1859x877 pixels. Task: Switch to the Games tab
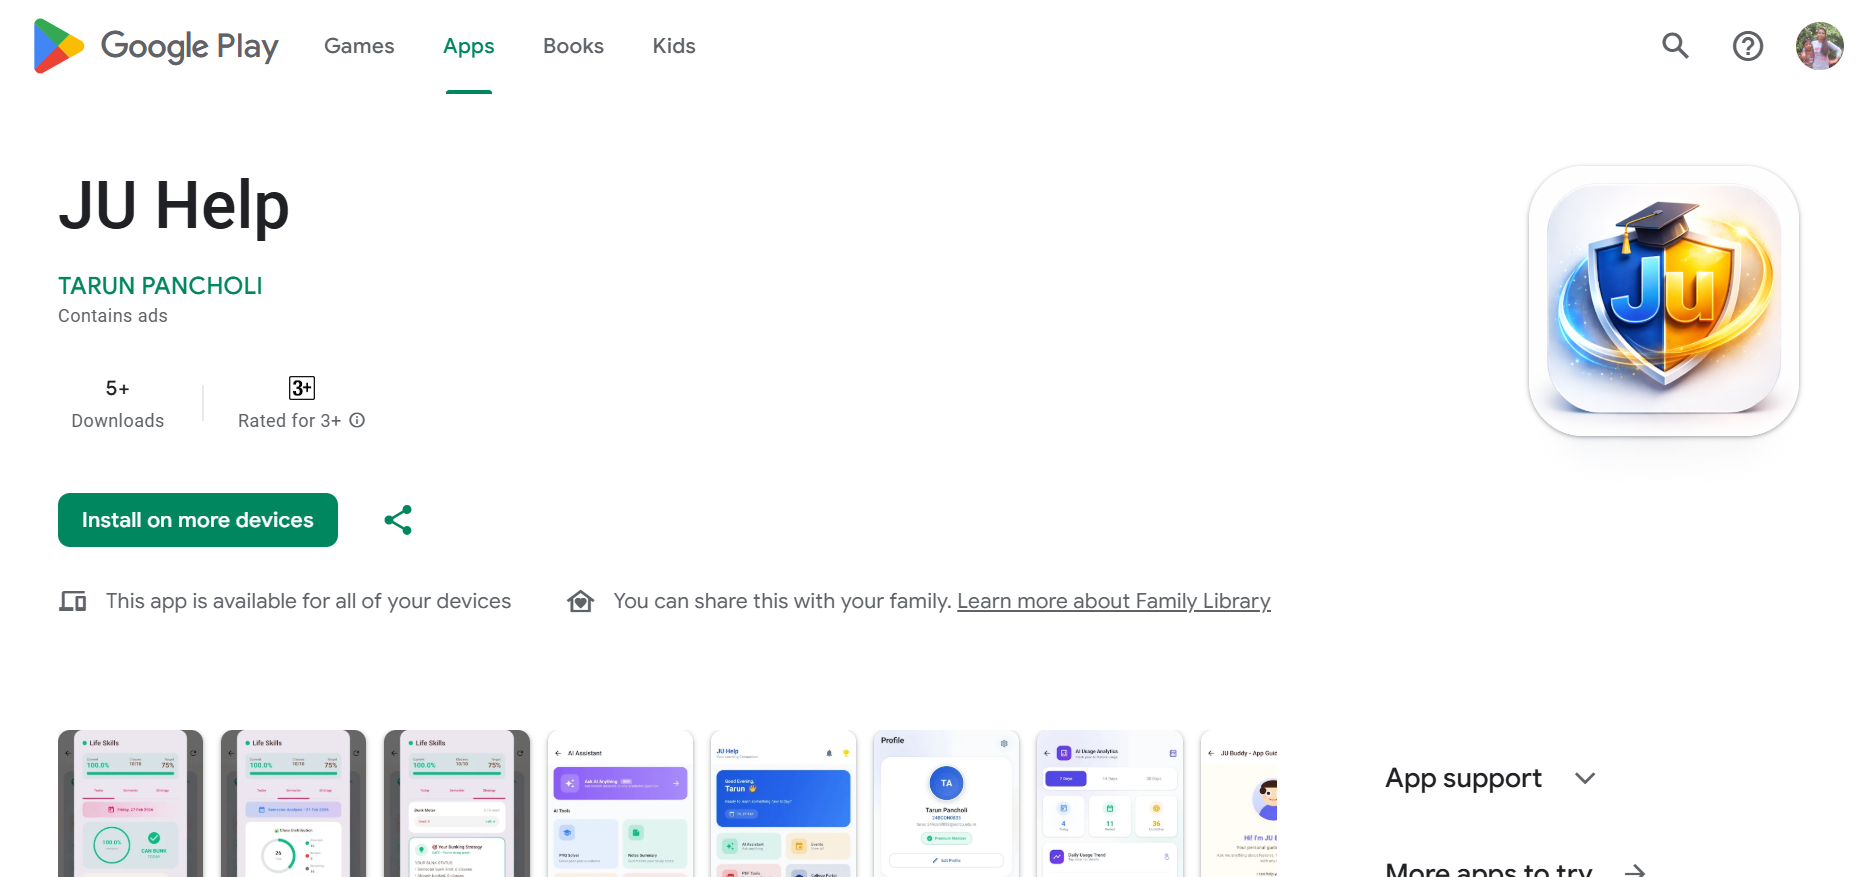click(359, 46)
